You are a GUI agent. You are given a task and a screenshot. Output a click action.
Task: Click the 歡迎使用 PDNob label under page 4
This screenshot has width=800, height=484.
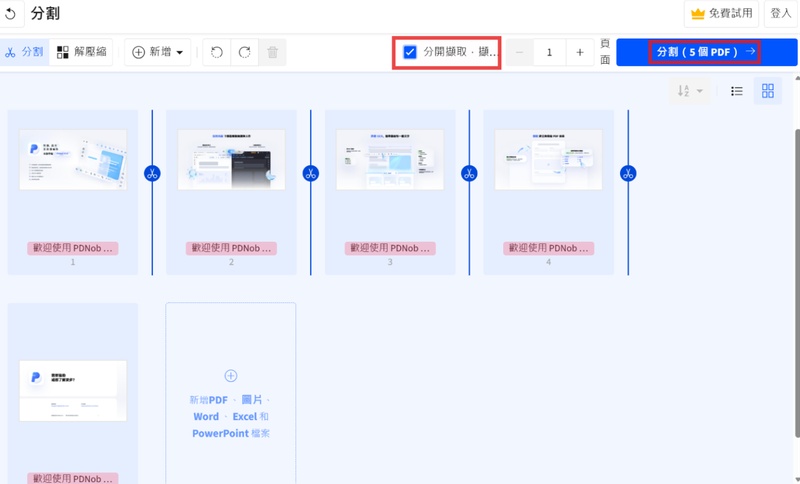pos(548,248)
